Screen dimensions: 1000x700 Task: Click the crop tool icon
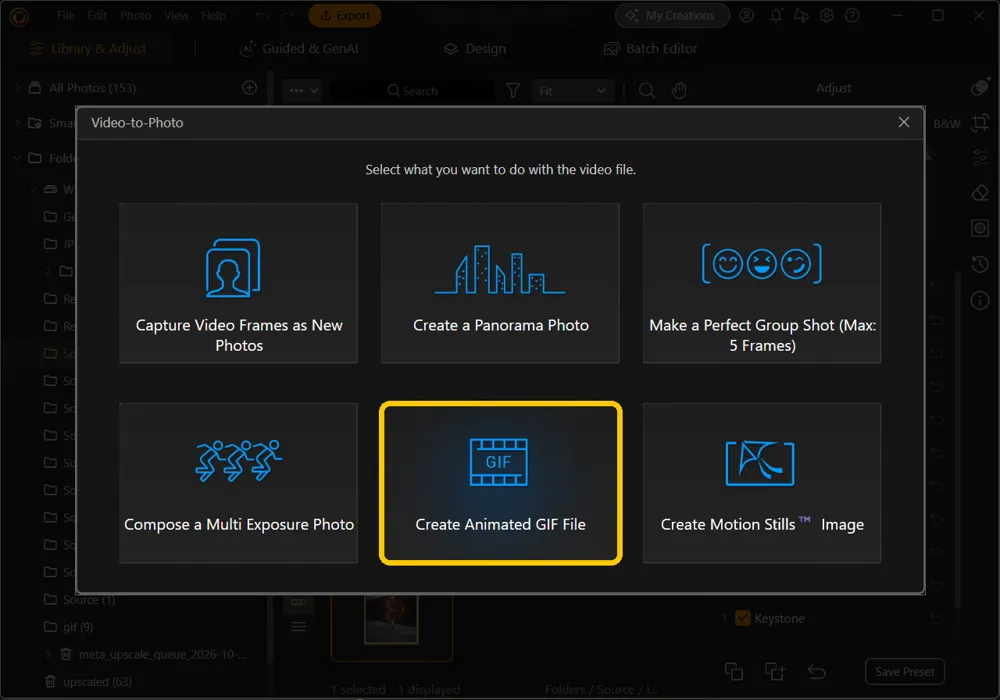(x=980, y=122)
